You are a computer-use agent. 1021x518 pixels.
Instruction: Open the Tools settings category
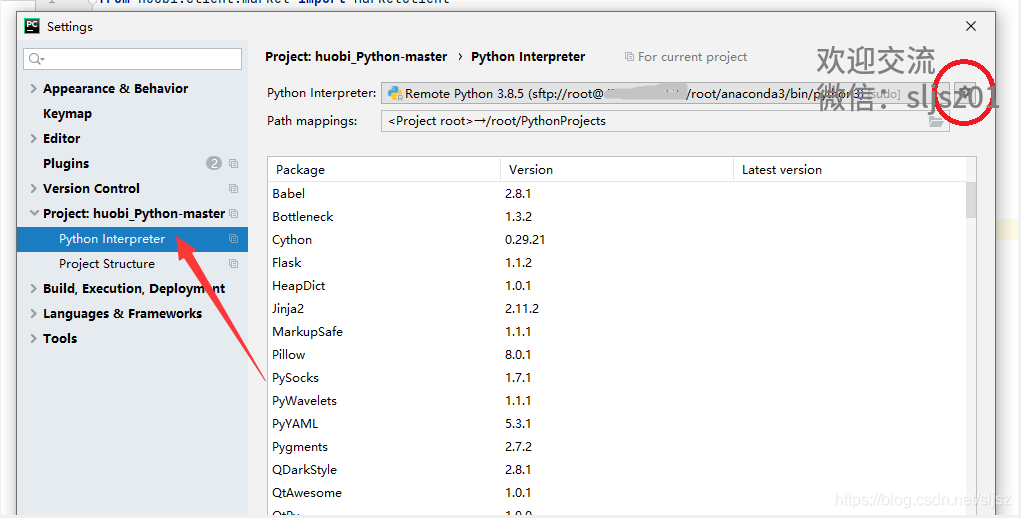(60, 338)
